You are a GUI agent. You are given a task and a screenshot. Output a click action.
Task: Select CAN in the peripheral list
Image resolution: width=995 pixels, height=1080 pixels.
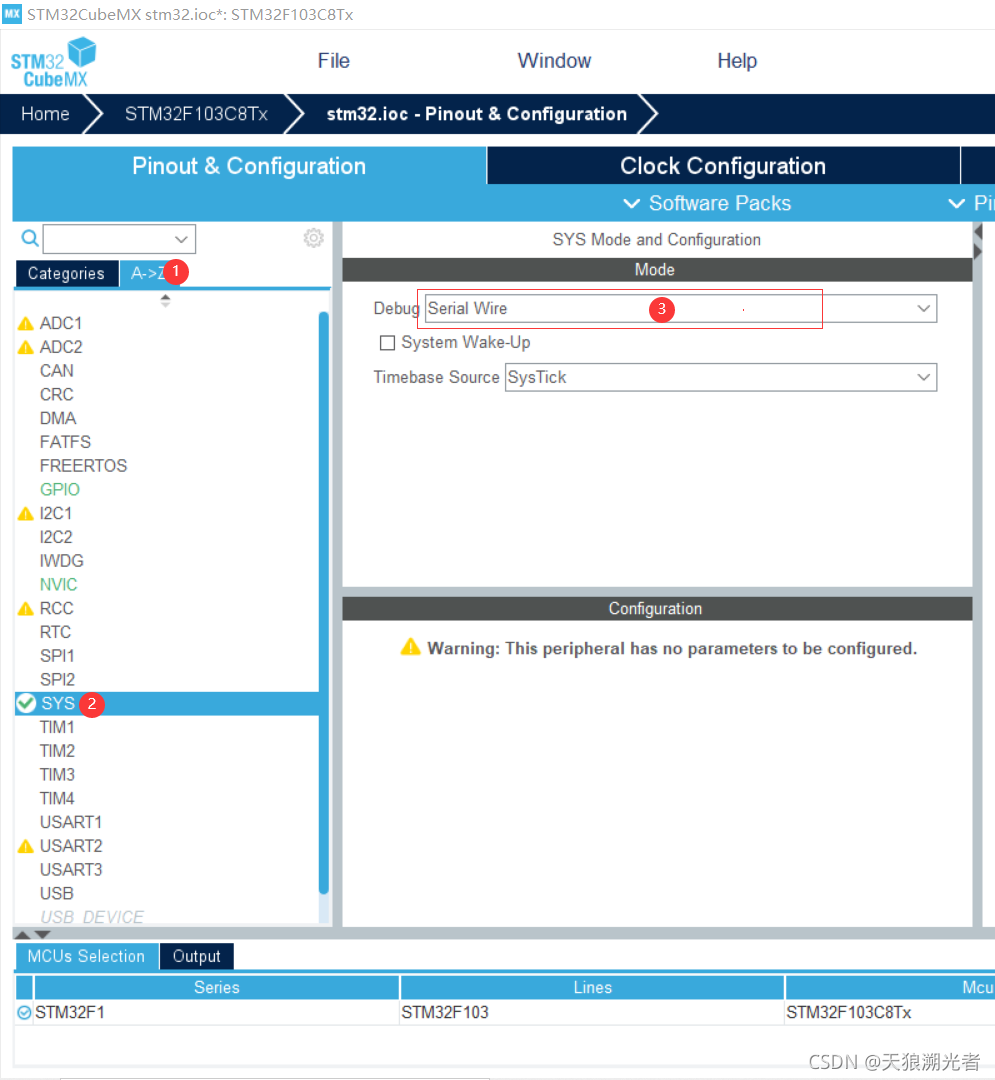tap(56, 371)
